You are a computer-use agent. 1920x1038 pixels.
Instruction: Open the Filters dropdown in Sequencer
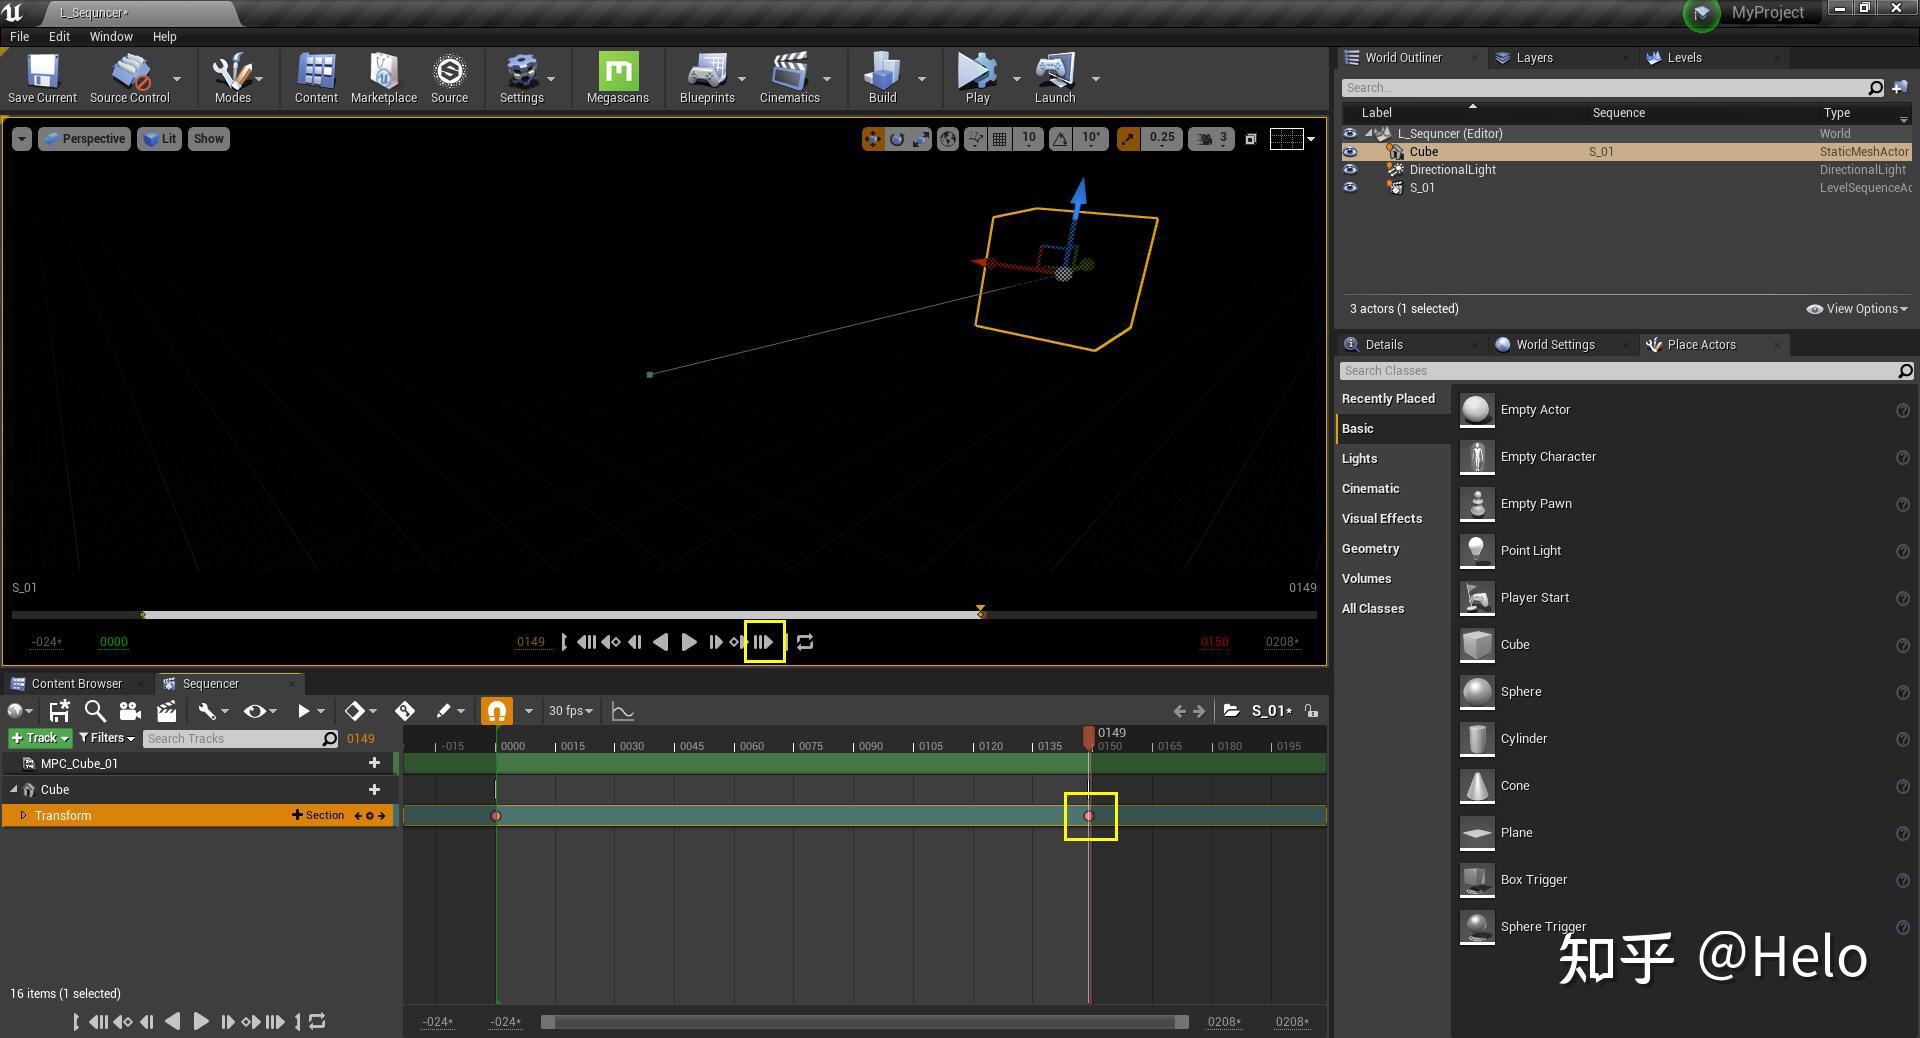pyautogui.click(x=106, y=738)
